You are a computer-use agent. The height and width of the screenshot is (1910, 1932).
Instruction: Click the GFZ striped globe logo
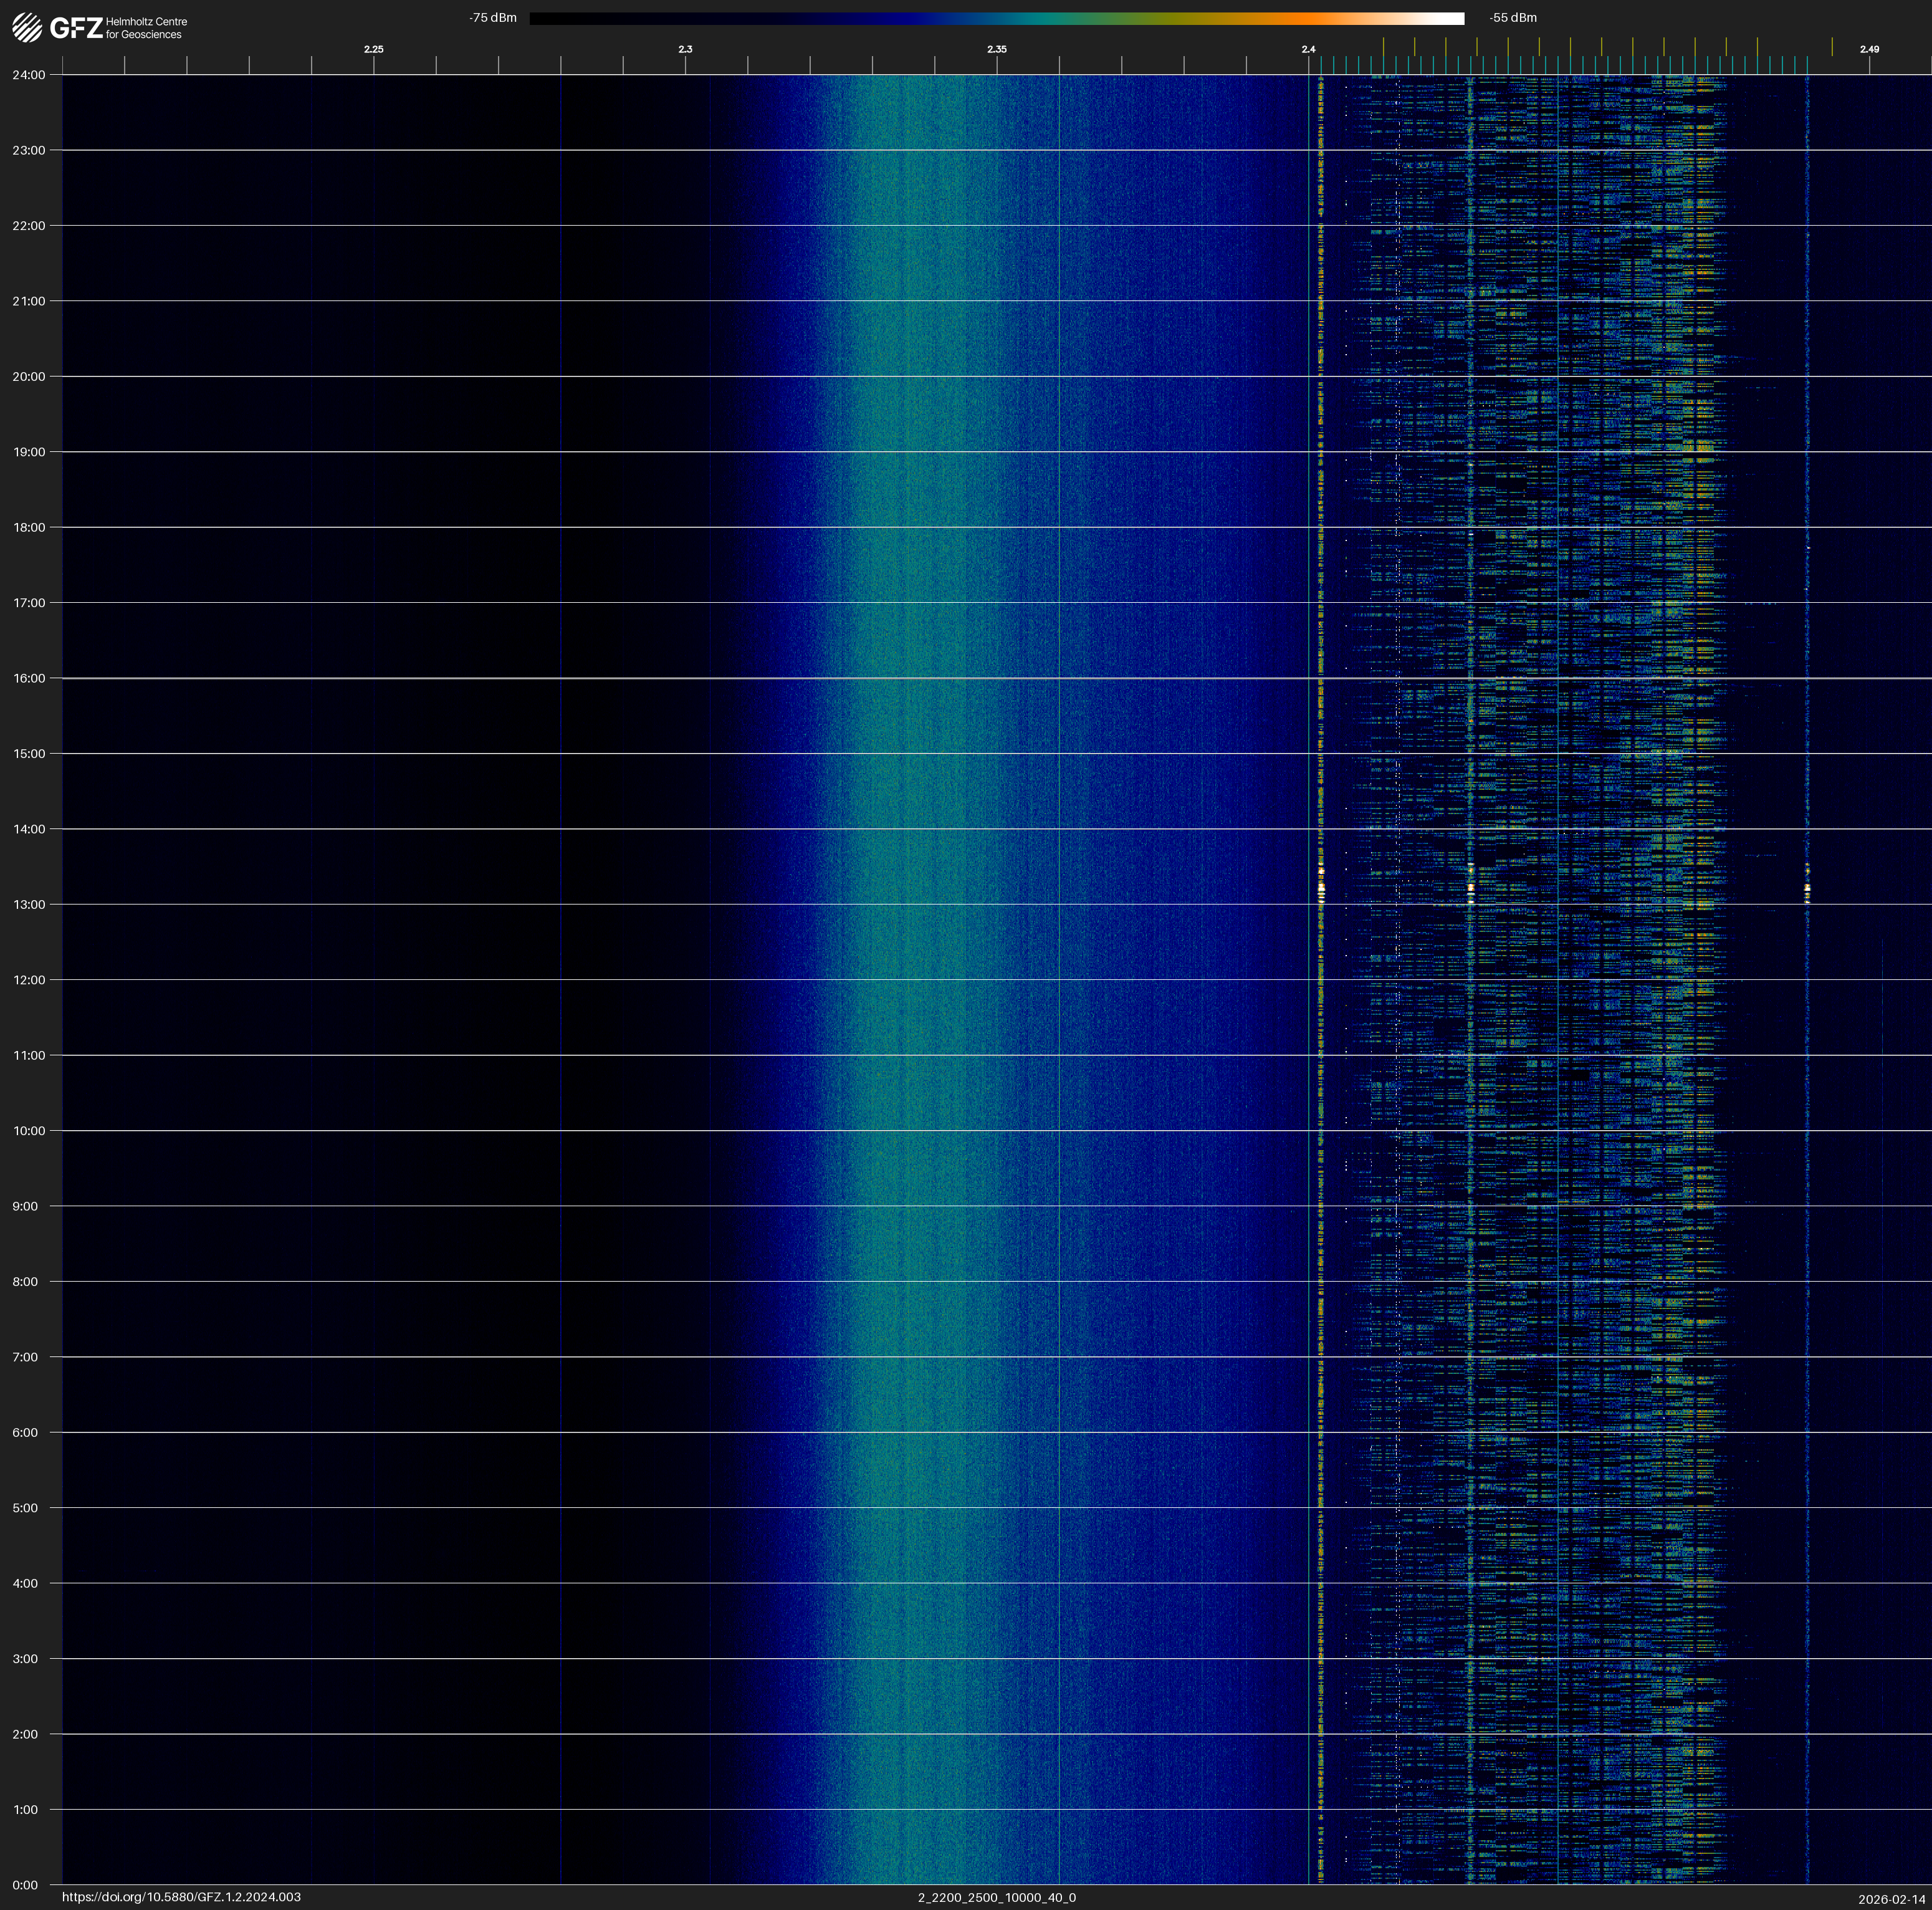coord(27,28)
